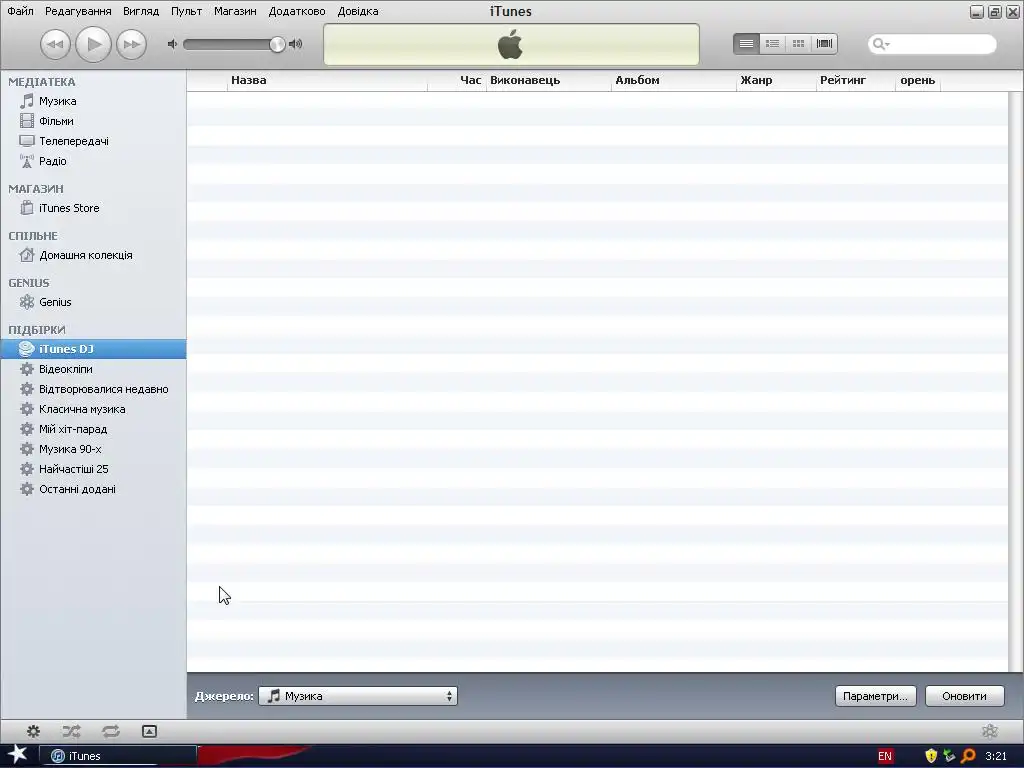
Task: Click the iTunes taskbar button
Action: 118,756
